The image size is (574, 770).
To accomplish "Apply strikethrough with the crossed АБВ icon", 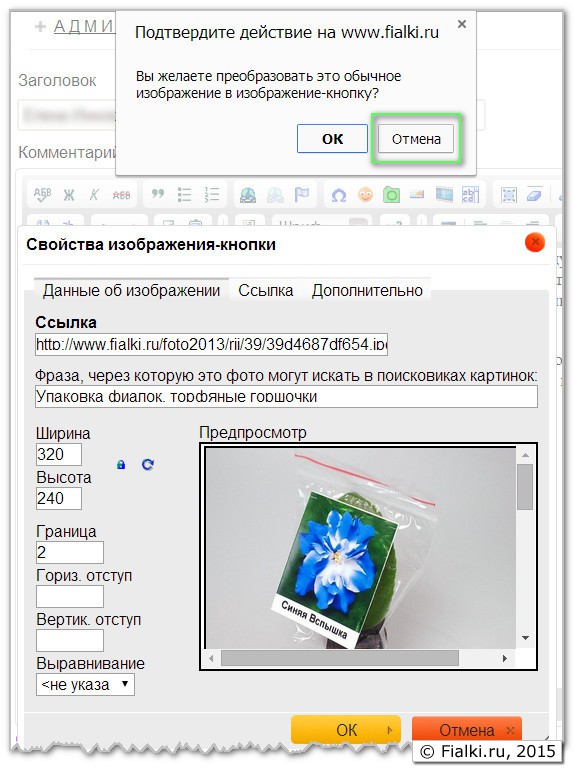I will 121,195.
